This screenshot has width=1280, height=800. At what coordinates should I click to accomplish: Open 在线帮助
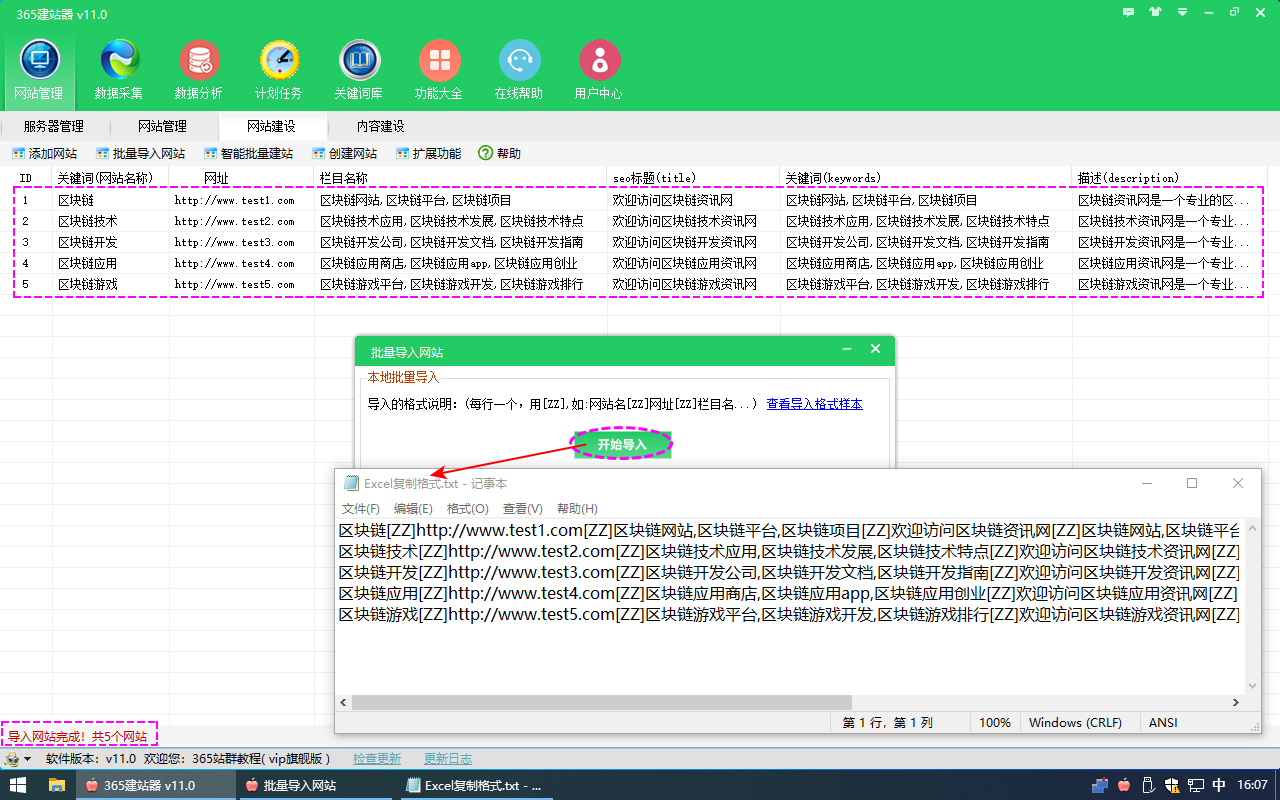coord(519,70)
